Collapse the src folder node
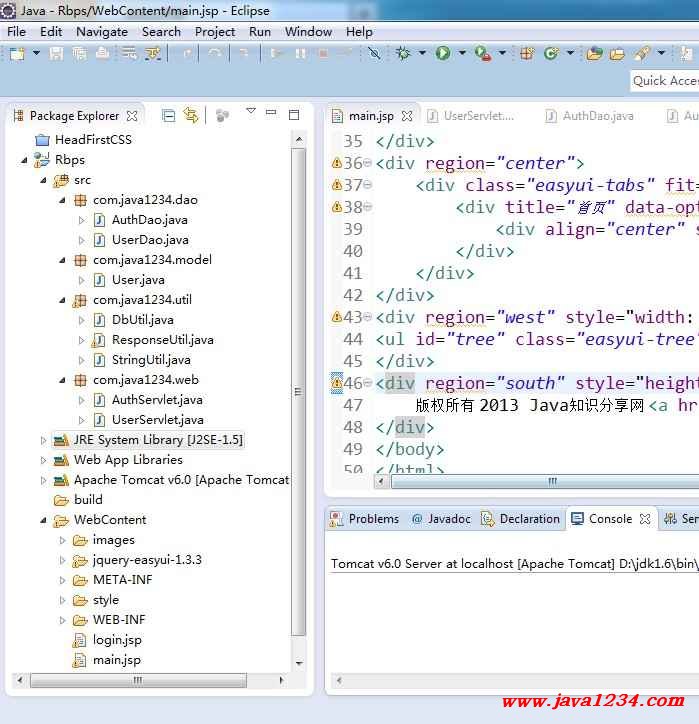699x724 pixels. [x=43, y=180]
